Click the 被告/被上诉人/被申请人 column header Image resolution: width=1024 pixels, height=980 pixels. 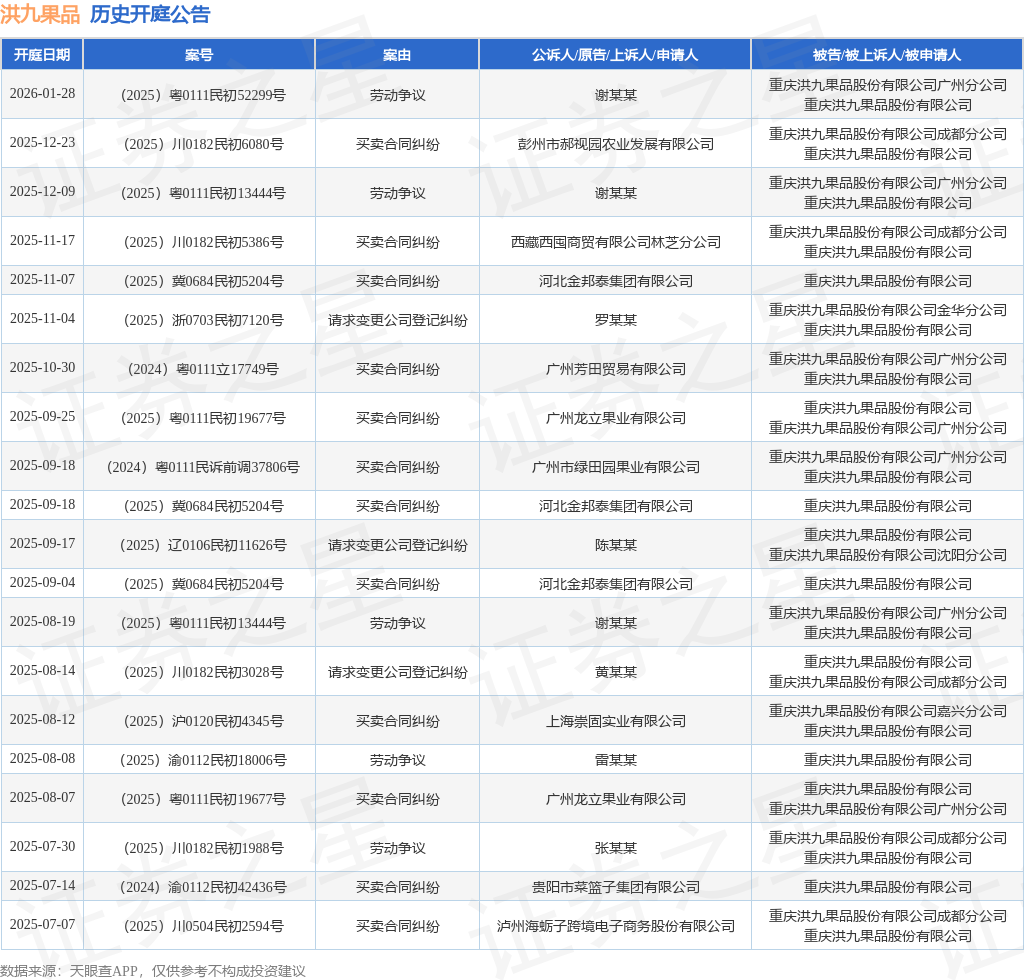(x=887, y=55)
